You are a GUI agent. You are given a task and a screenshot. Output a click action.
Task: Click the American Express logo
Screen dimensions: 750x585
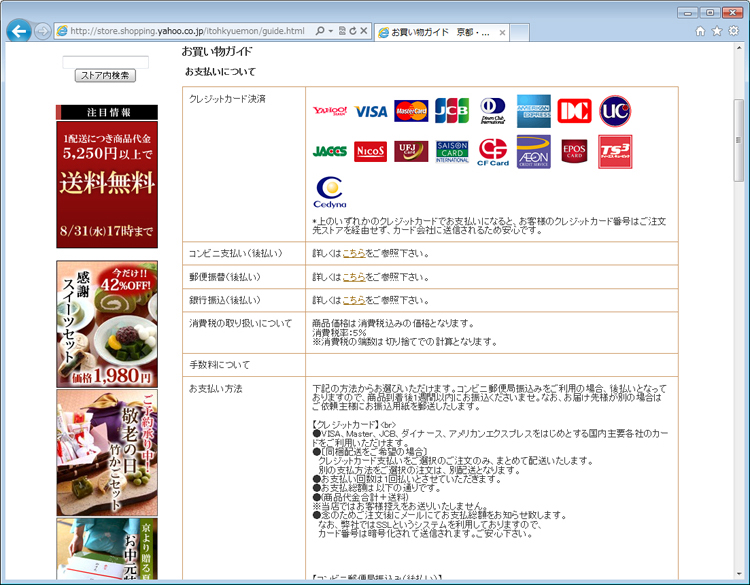[x=533, y=111]
